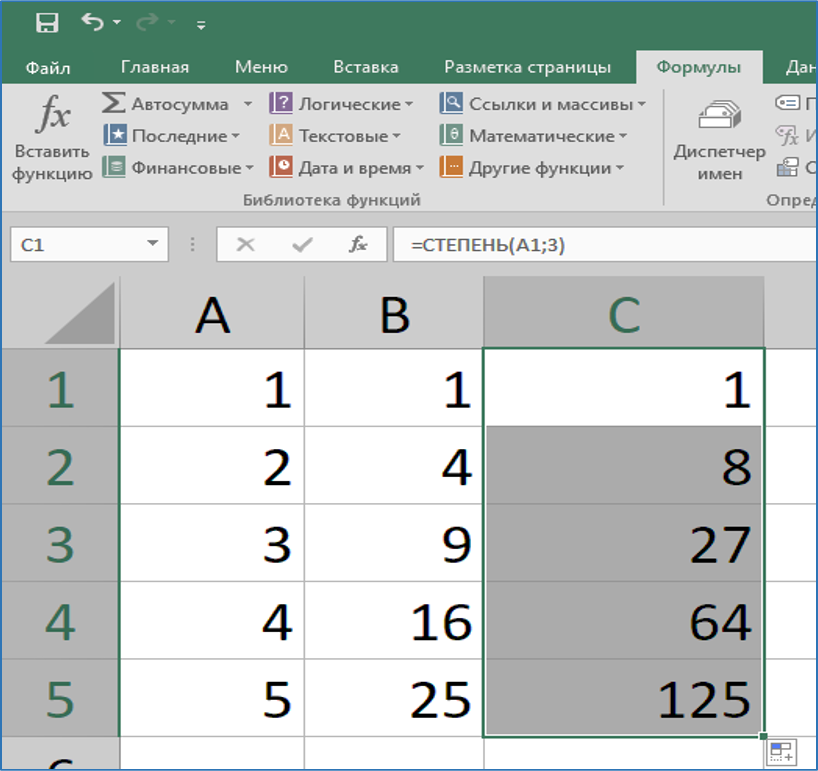
Task: Open Другие функции dropdown
Action: pos(532,167)
